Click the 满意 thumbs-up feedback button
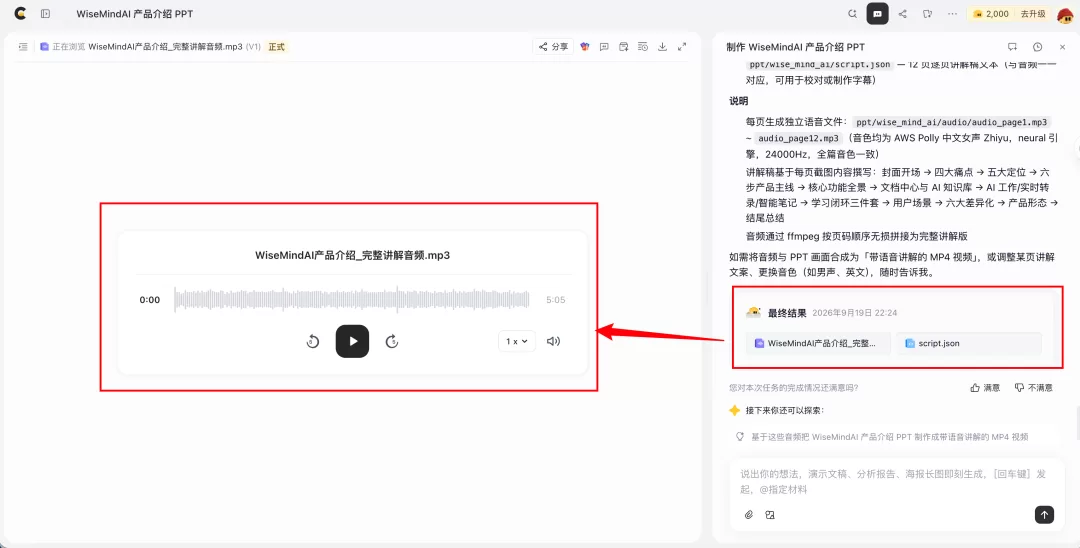Image resolution: width=1080 pixels, height=548 pixels. (x=985, y=388)
